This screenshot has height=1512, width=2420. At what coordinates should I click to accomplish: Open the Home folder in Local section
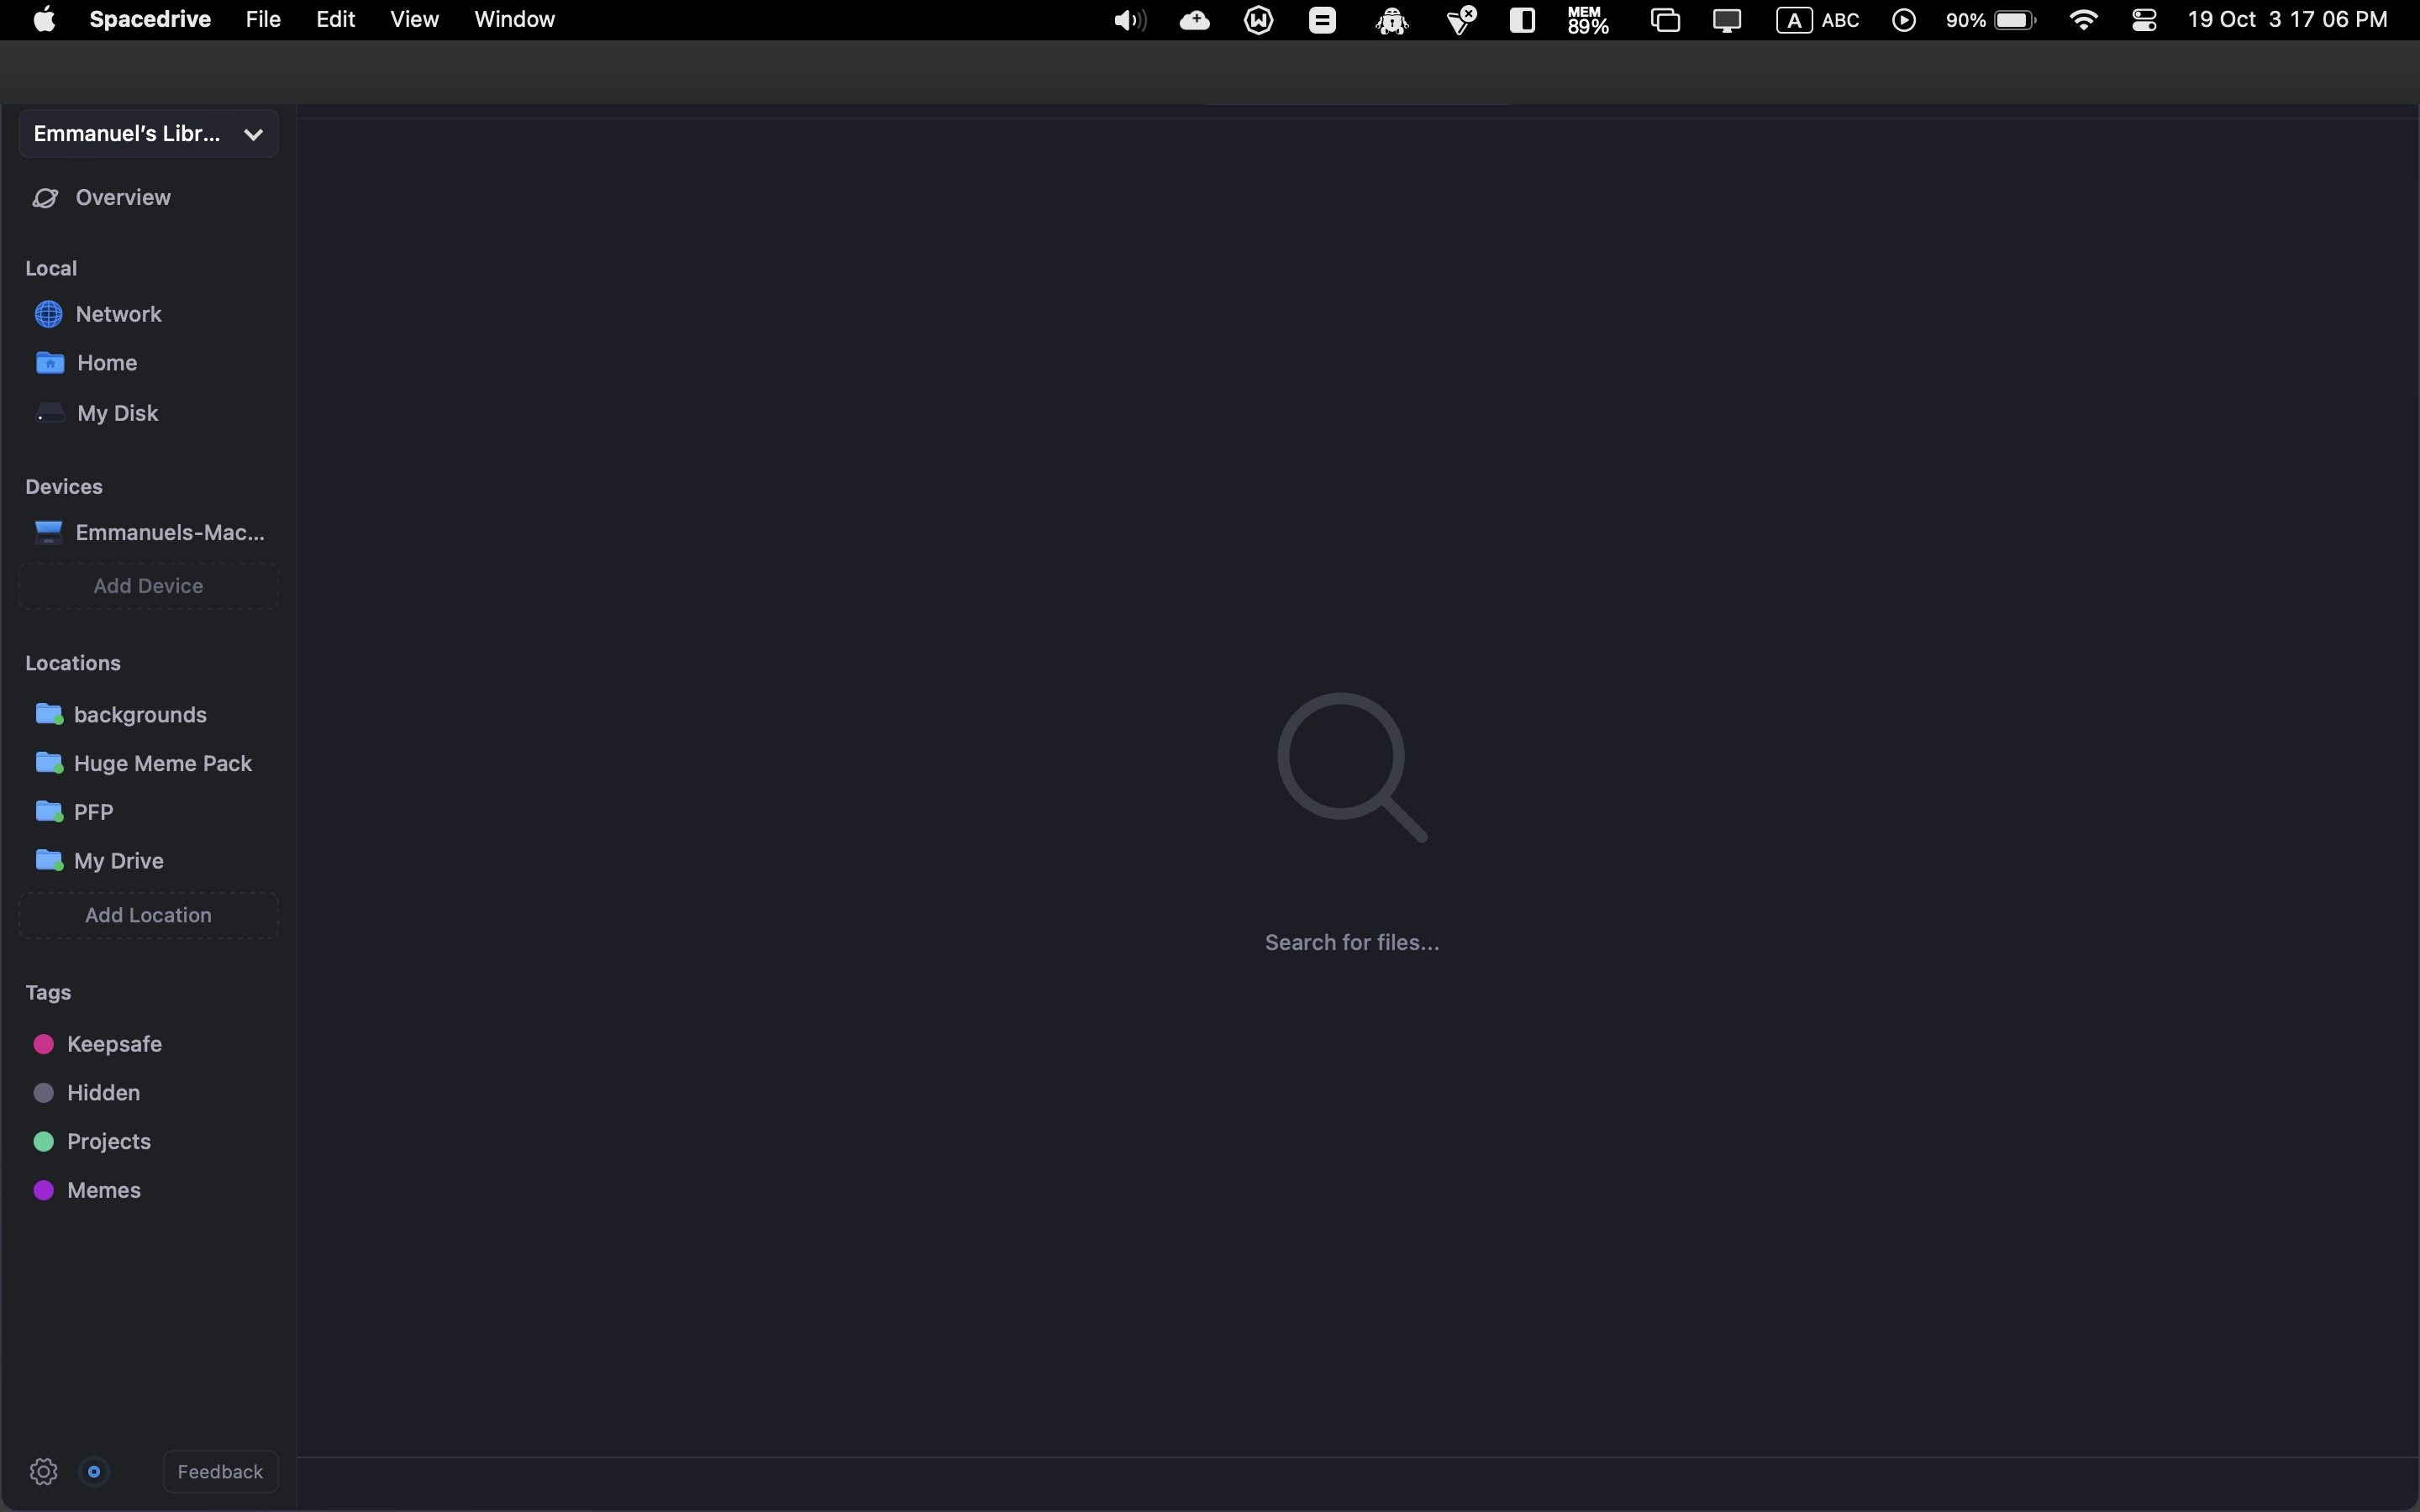coord(106,362)
